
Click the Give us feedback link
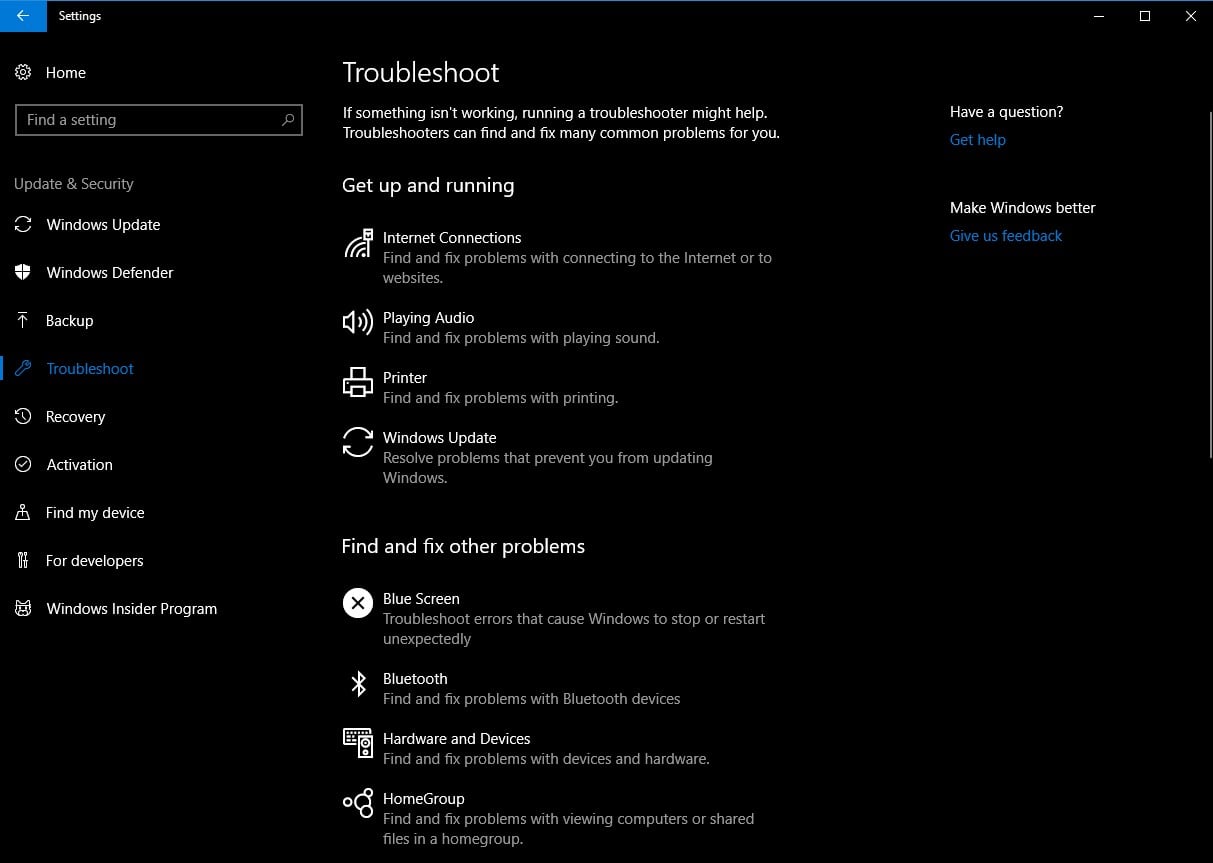click(x=1005, y=236)
